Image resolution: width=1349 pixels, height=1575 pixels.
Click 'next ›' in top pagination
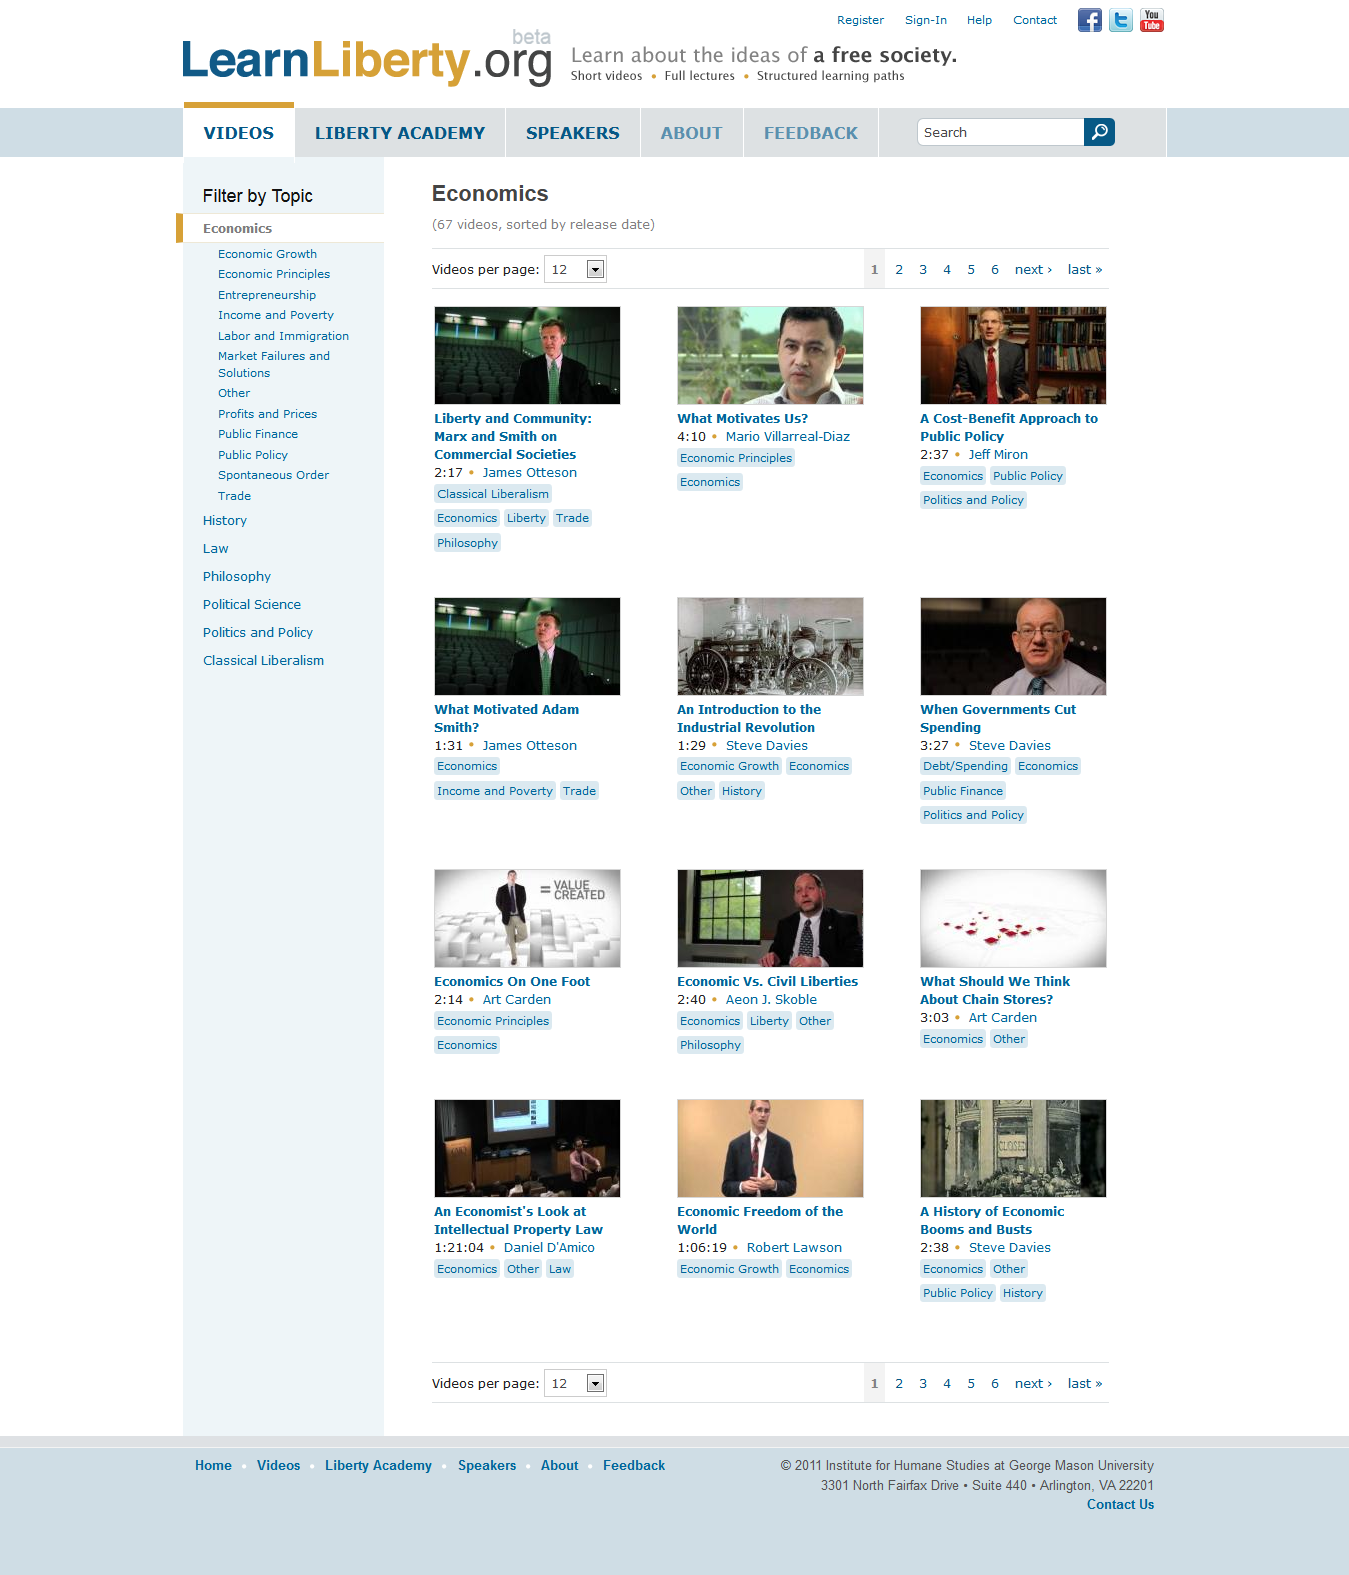click(1033, 269)
